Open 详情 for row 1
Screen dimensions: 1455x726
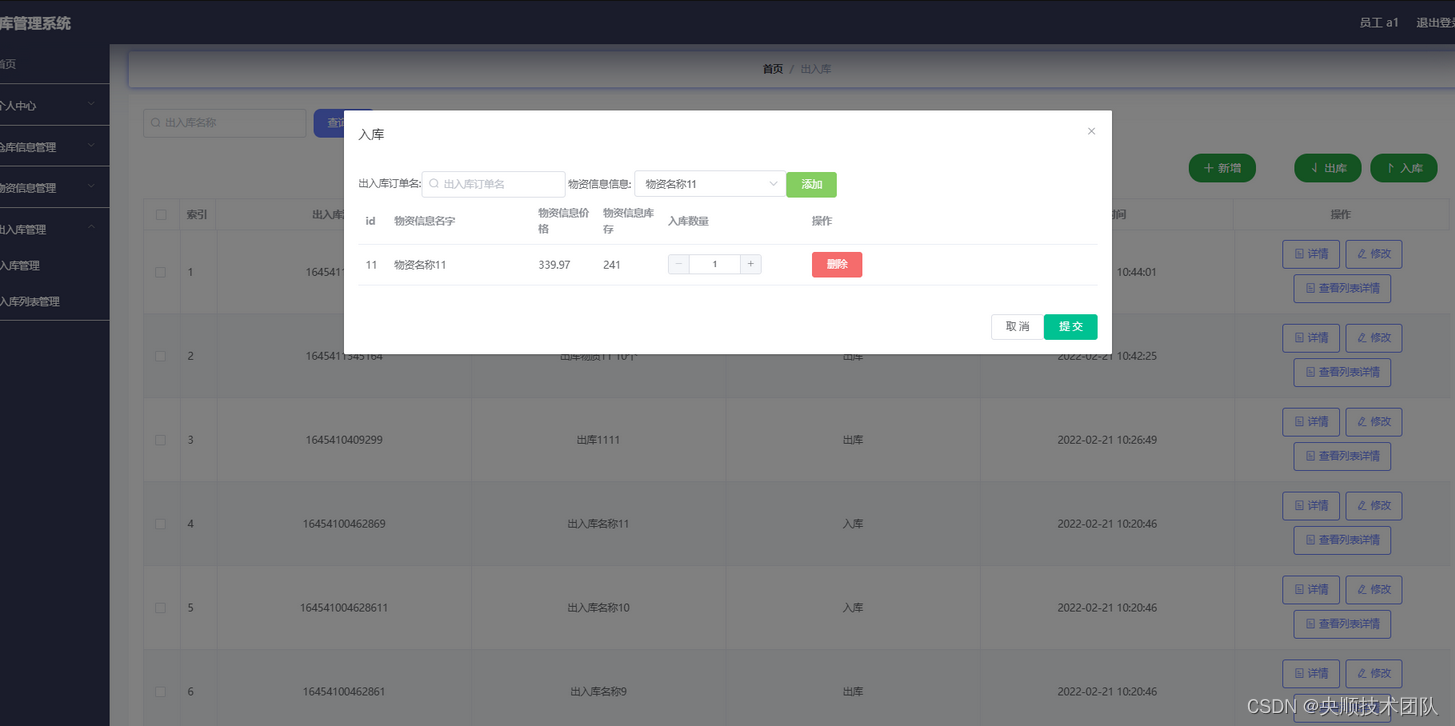[1311, 254]
